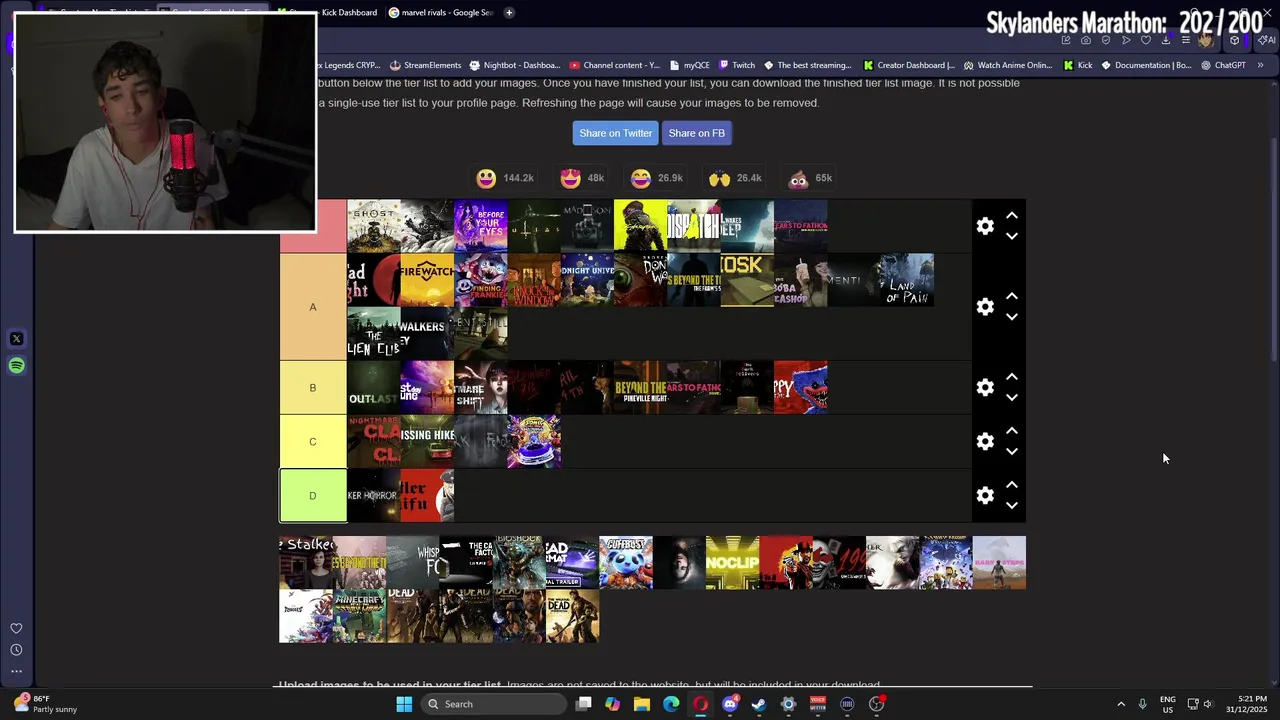Image resolution: width=1280 pixels, height=720 pixels.
Task: Select the Finding Frankie thumbnail
Action: click(481, 280)
